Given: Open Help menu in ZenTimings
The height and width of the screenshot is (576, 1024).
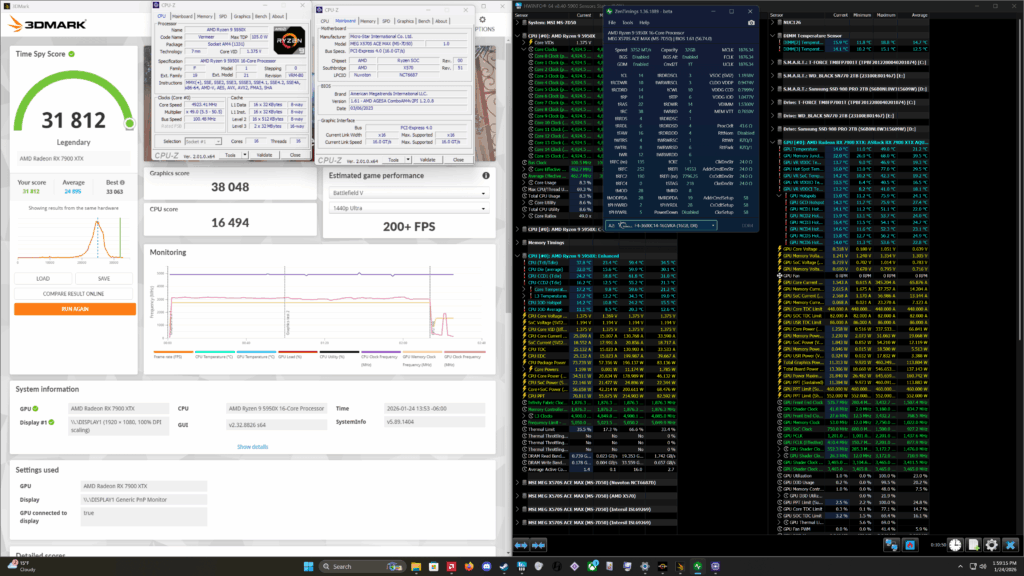Looking at the screenshot, I should [x=644, y=22].
